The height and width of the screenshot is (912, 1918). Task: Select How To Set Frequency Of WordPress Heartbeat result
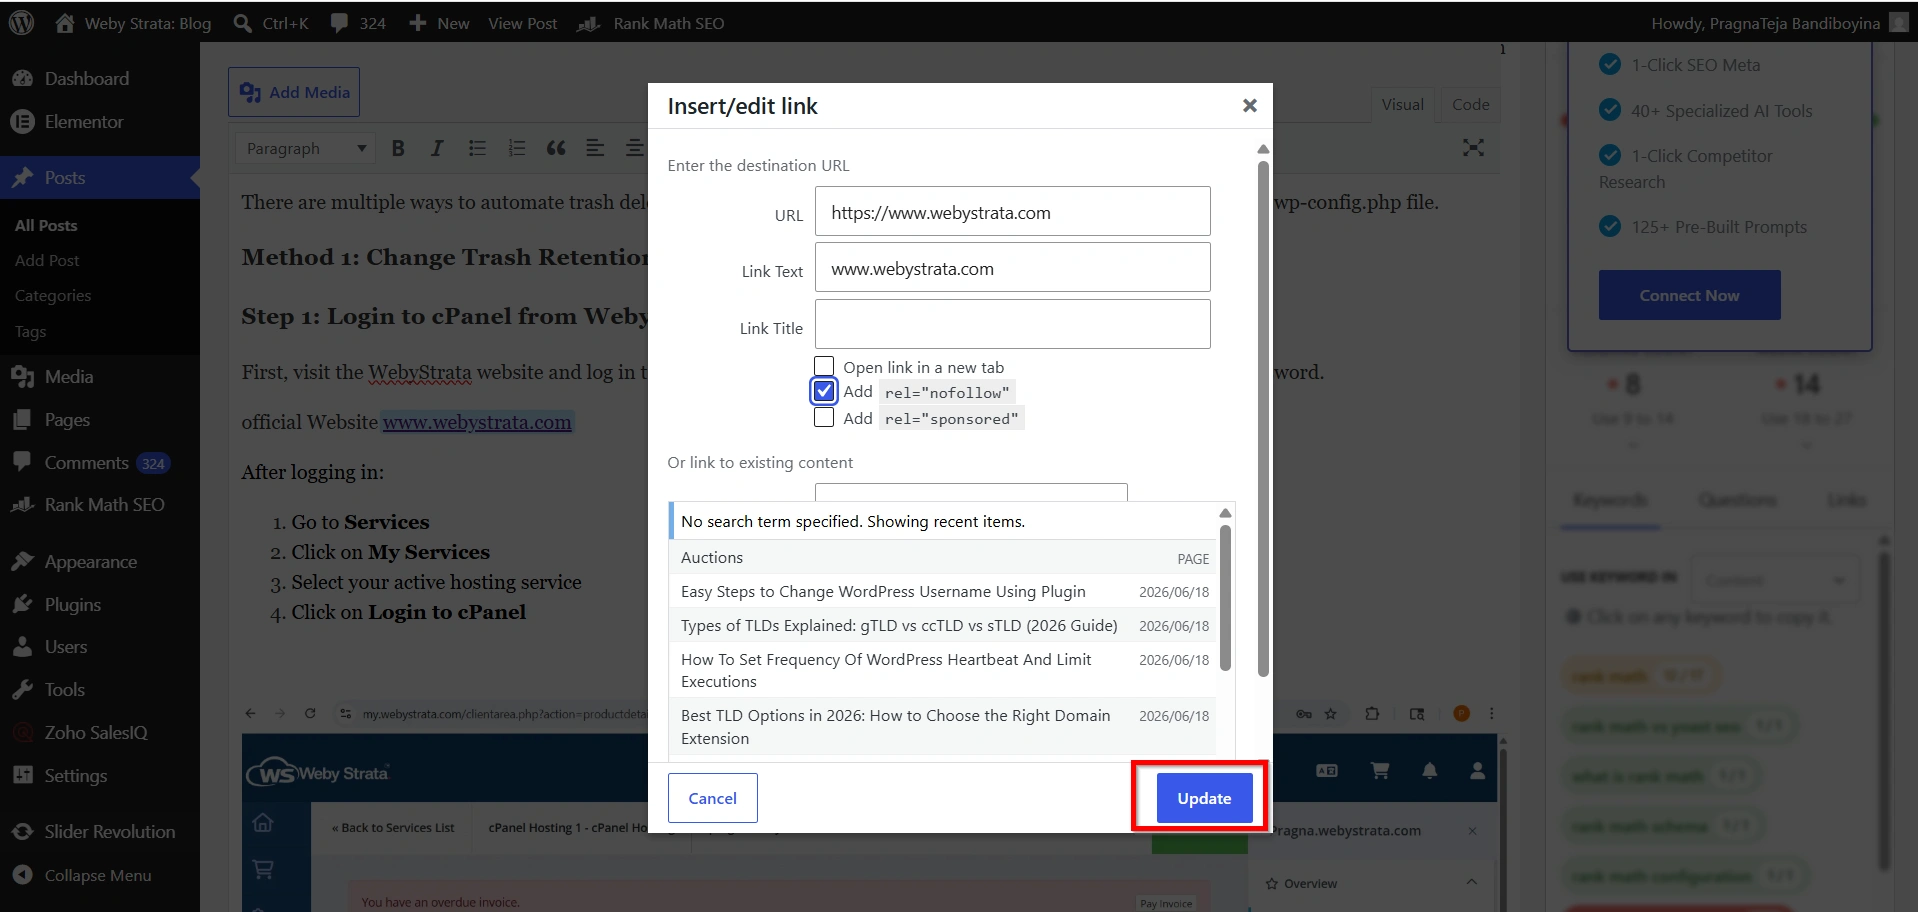point(943,671)
